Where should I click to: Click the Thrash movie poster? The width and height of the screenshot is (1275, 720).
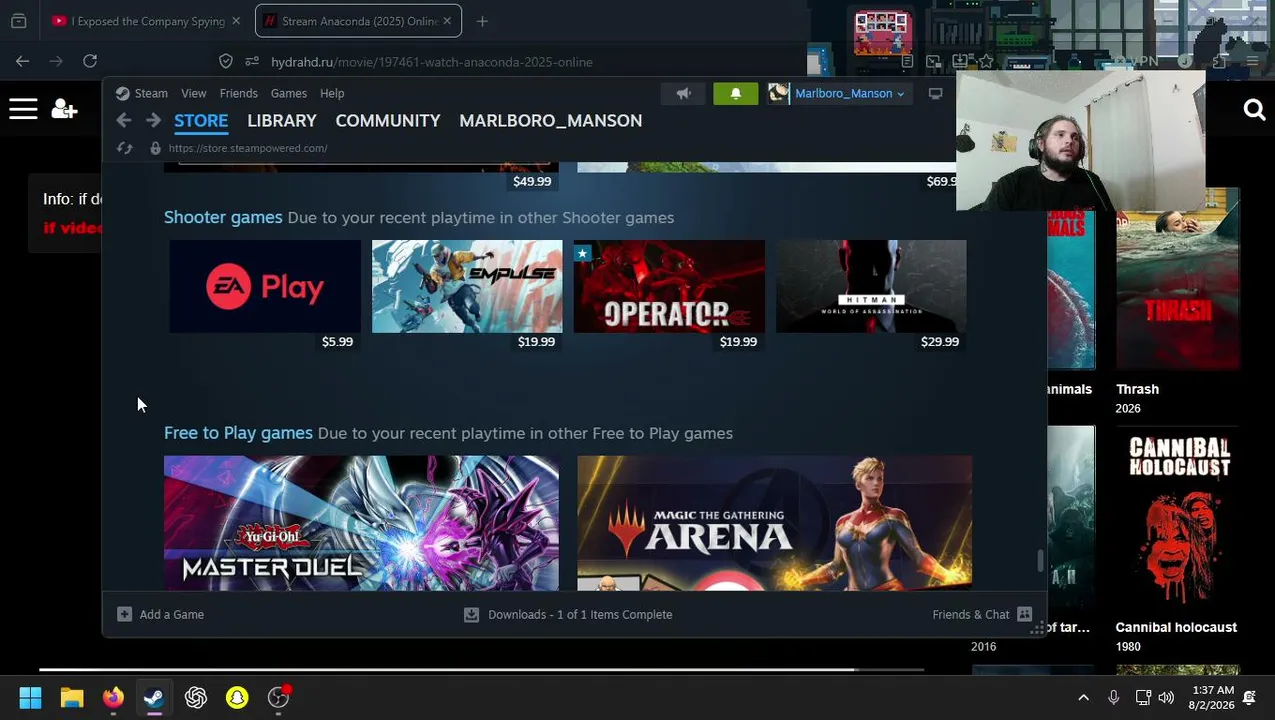coord(1178,279)
